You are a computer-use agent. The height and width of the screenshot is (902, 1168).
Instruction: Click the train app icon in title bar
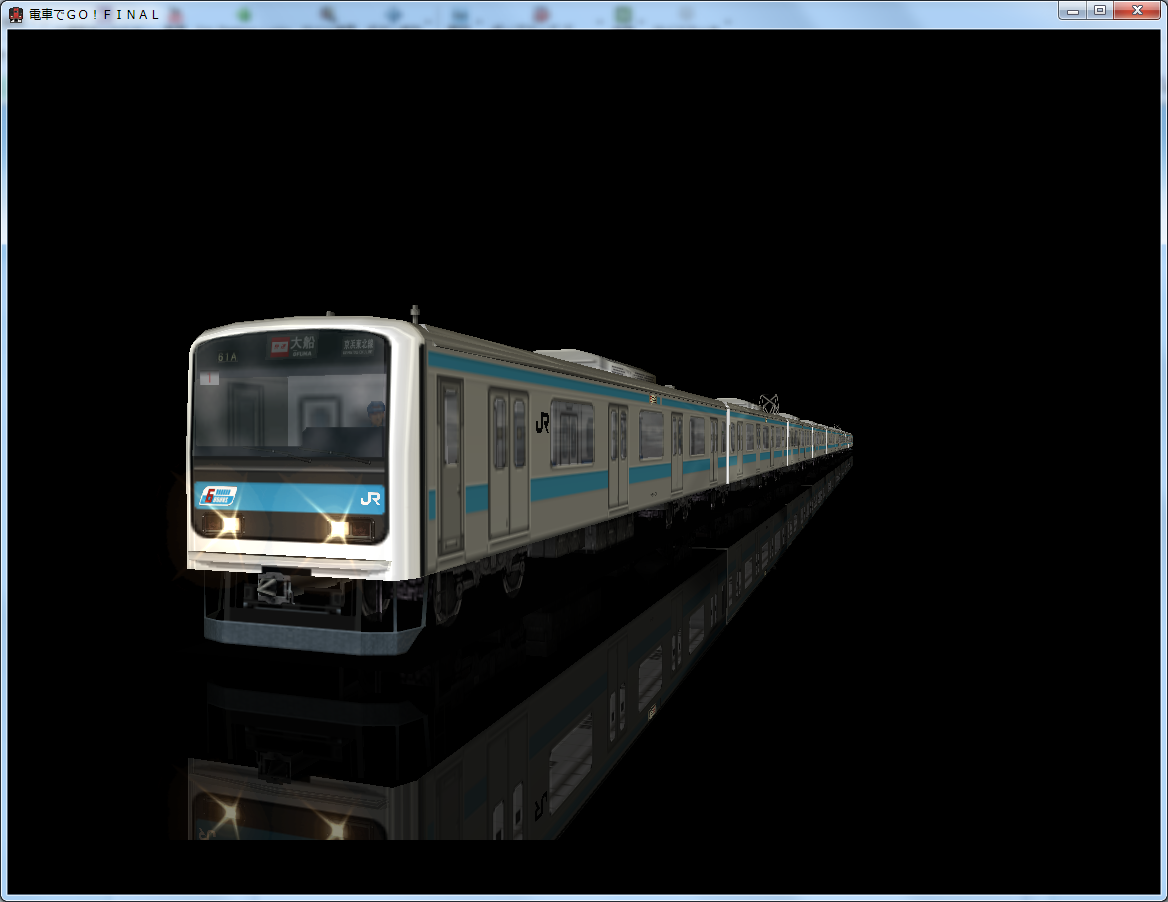click(16, 14)
